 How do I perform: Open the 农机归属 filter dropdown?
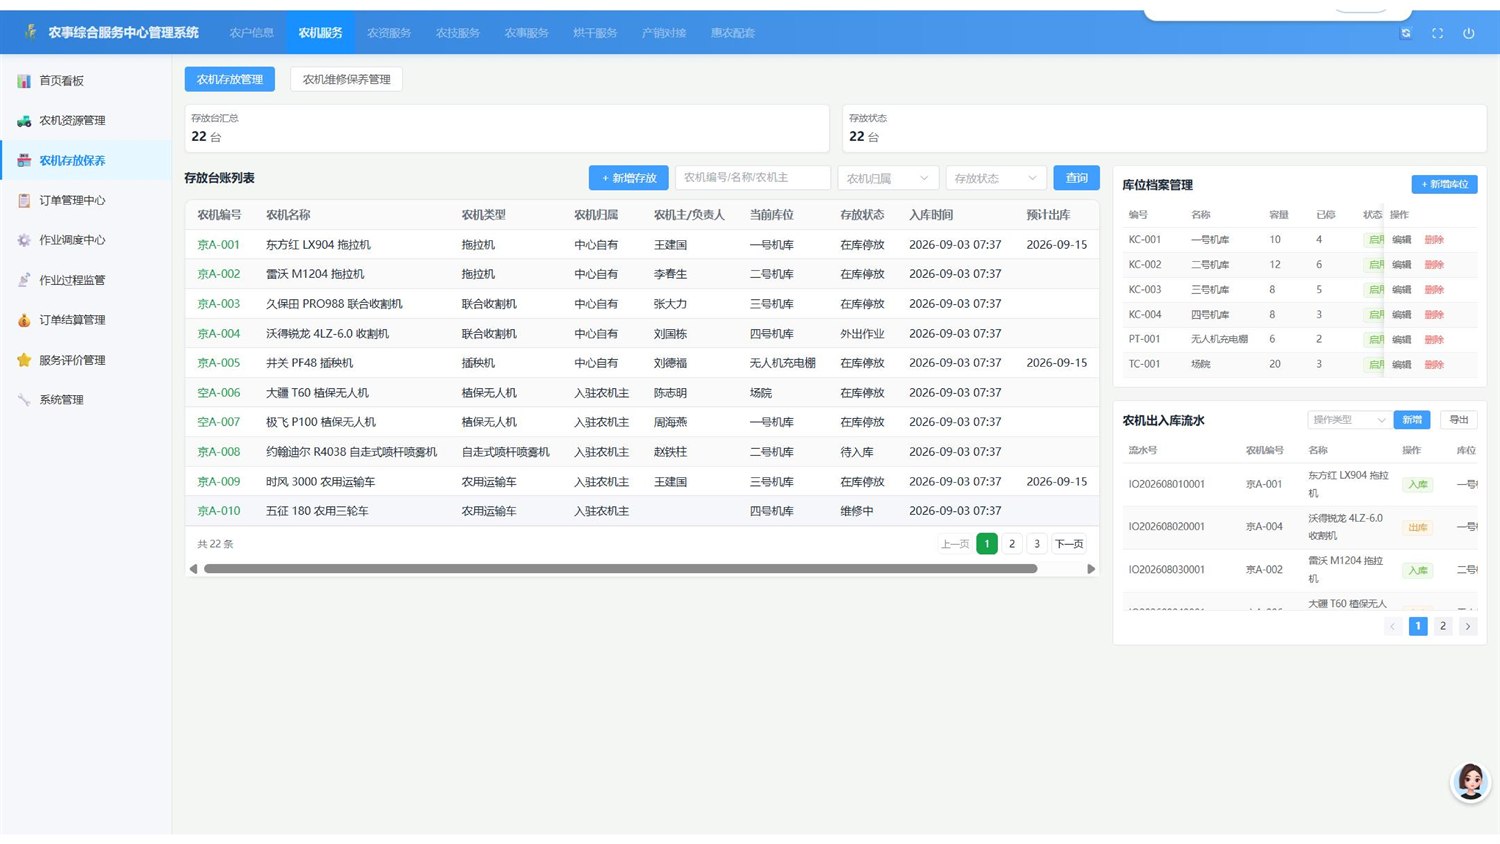(888, 178)
